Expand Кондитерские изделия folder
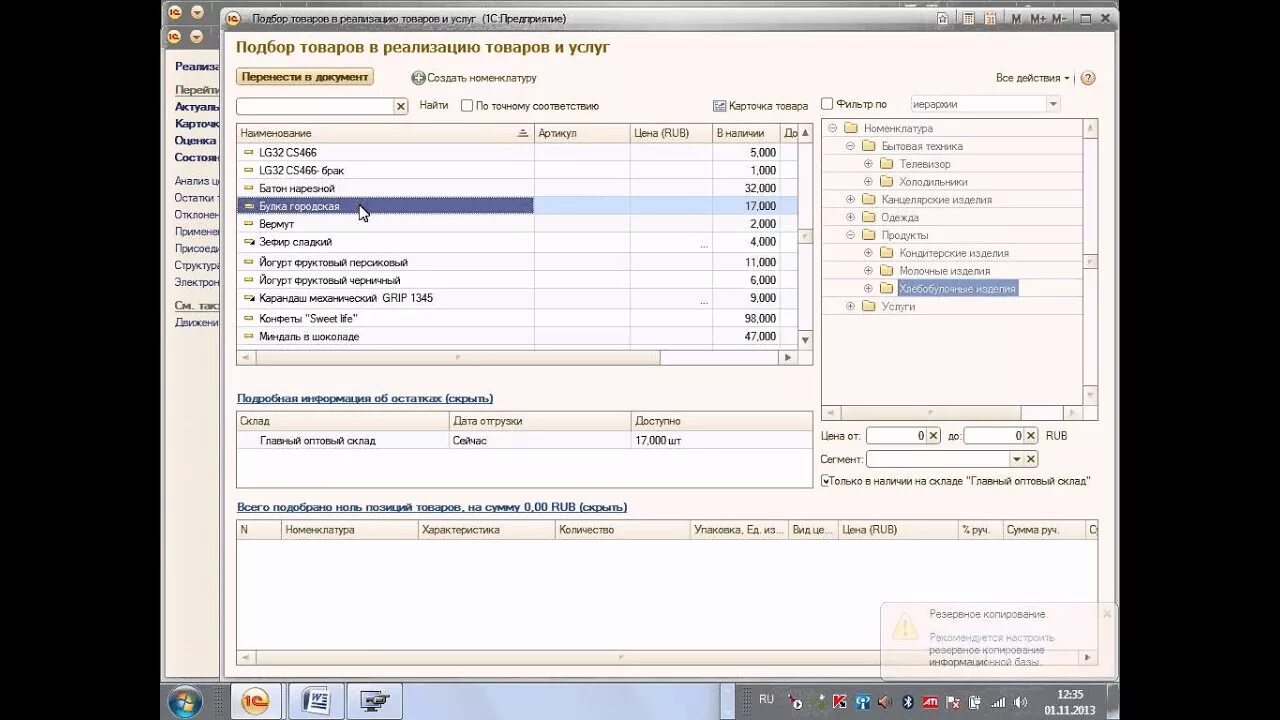 868,253
